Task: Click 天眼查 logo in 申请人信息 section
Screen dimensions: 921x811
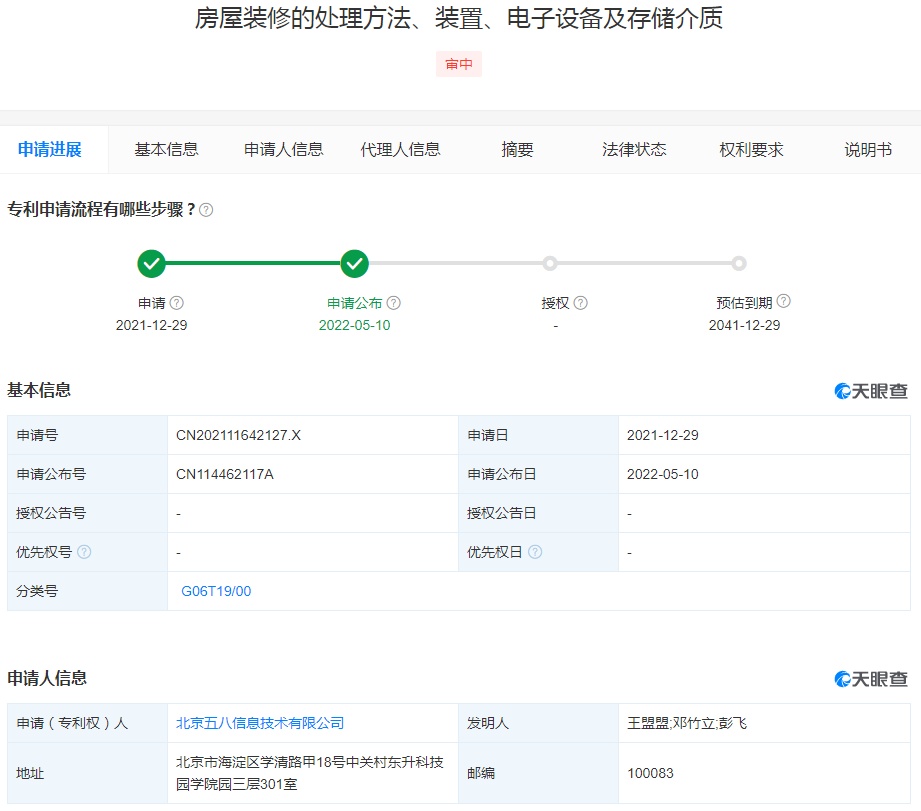Action: pyautogui.click(x=870, y=679)
